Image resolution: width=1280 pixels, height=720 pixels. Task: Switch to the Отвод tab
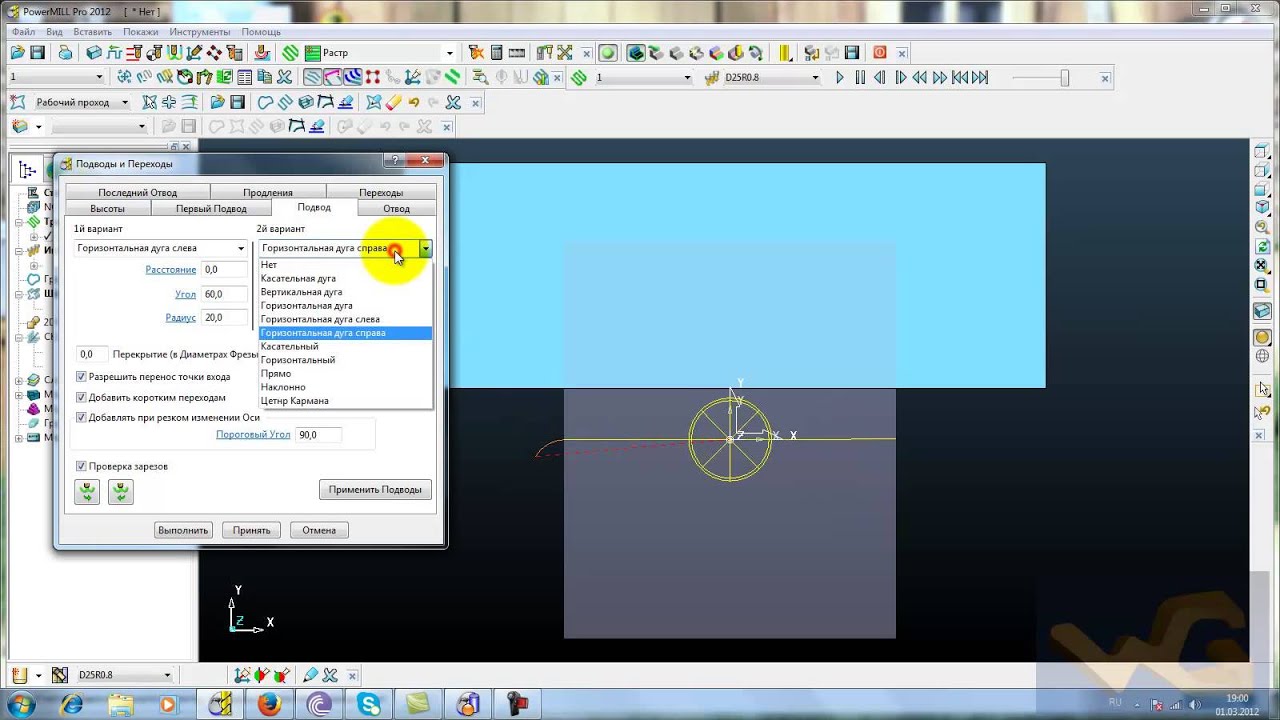pyautogui.click(x=396, y=208)
